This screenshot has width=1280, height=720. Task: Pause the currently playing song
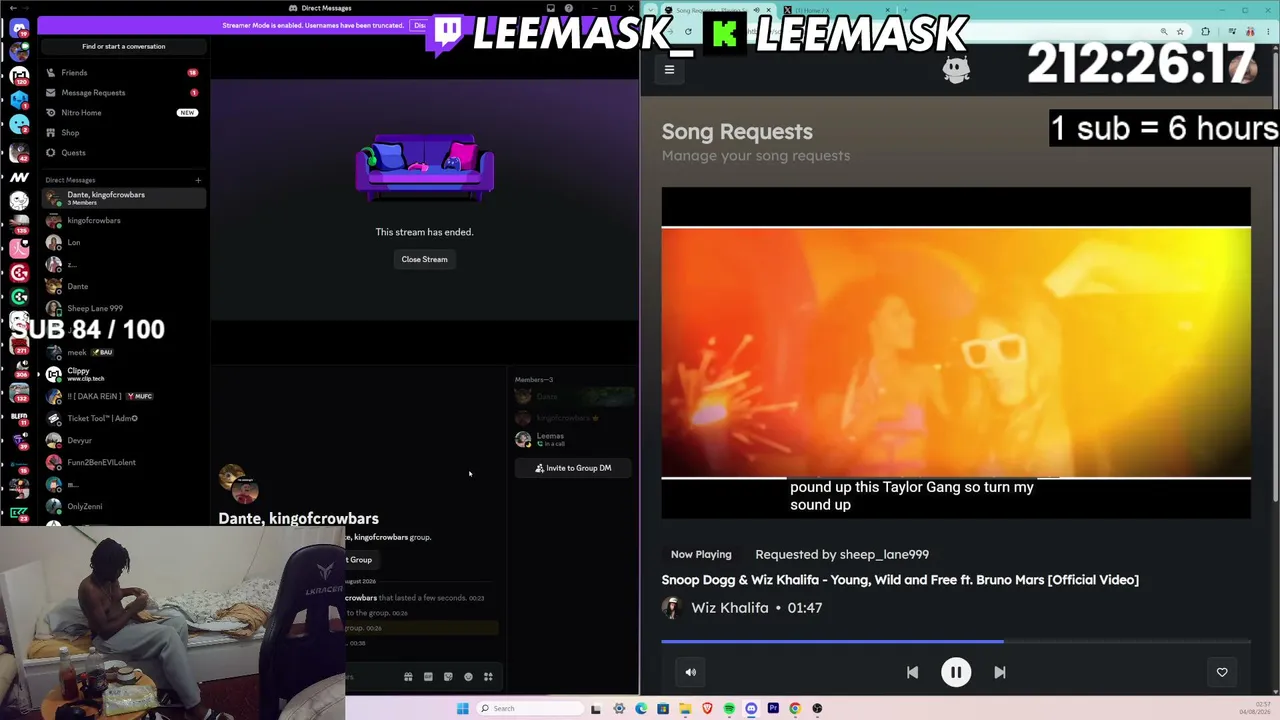point(956,672)
